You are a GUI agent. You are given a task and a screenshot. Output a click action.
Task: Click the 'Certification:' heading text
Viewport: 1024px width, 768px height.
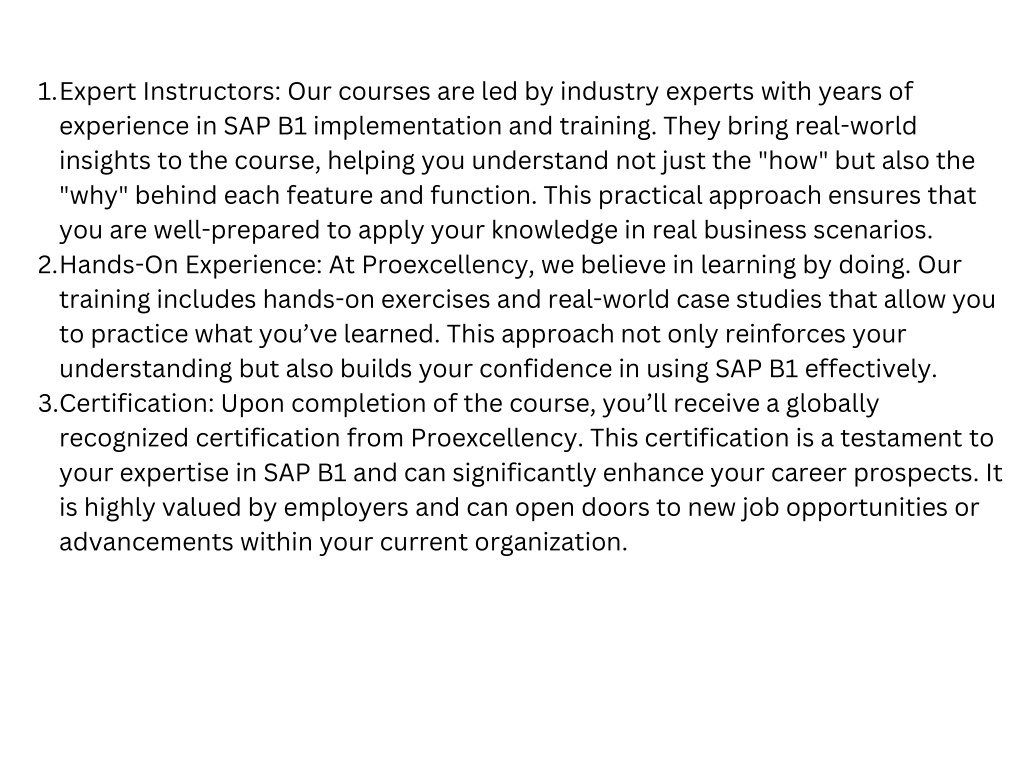[x=137, y=404]
